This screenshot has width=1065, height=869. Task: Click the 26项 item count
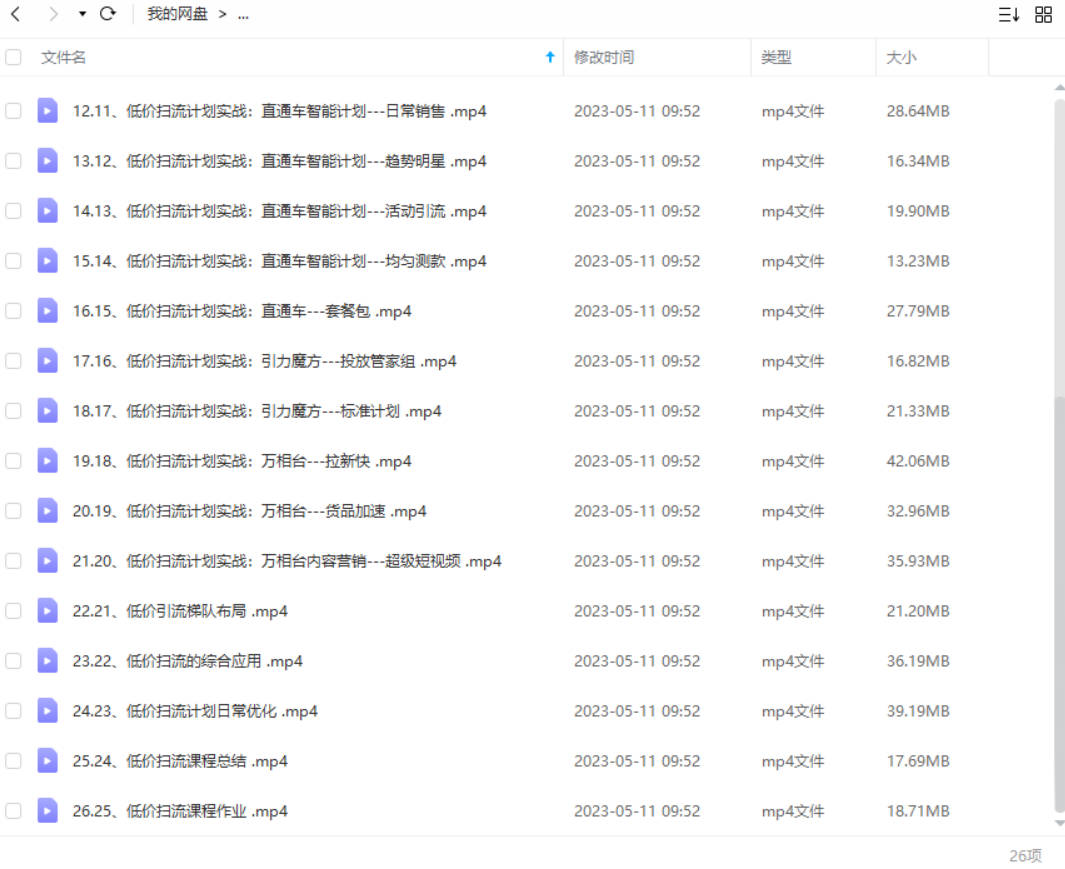[1025, 855]
